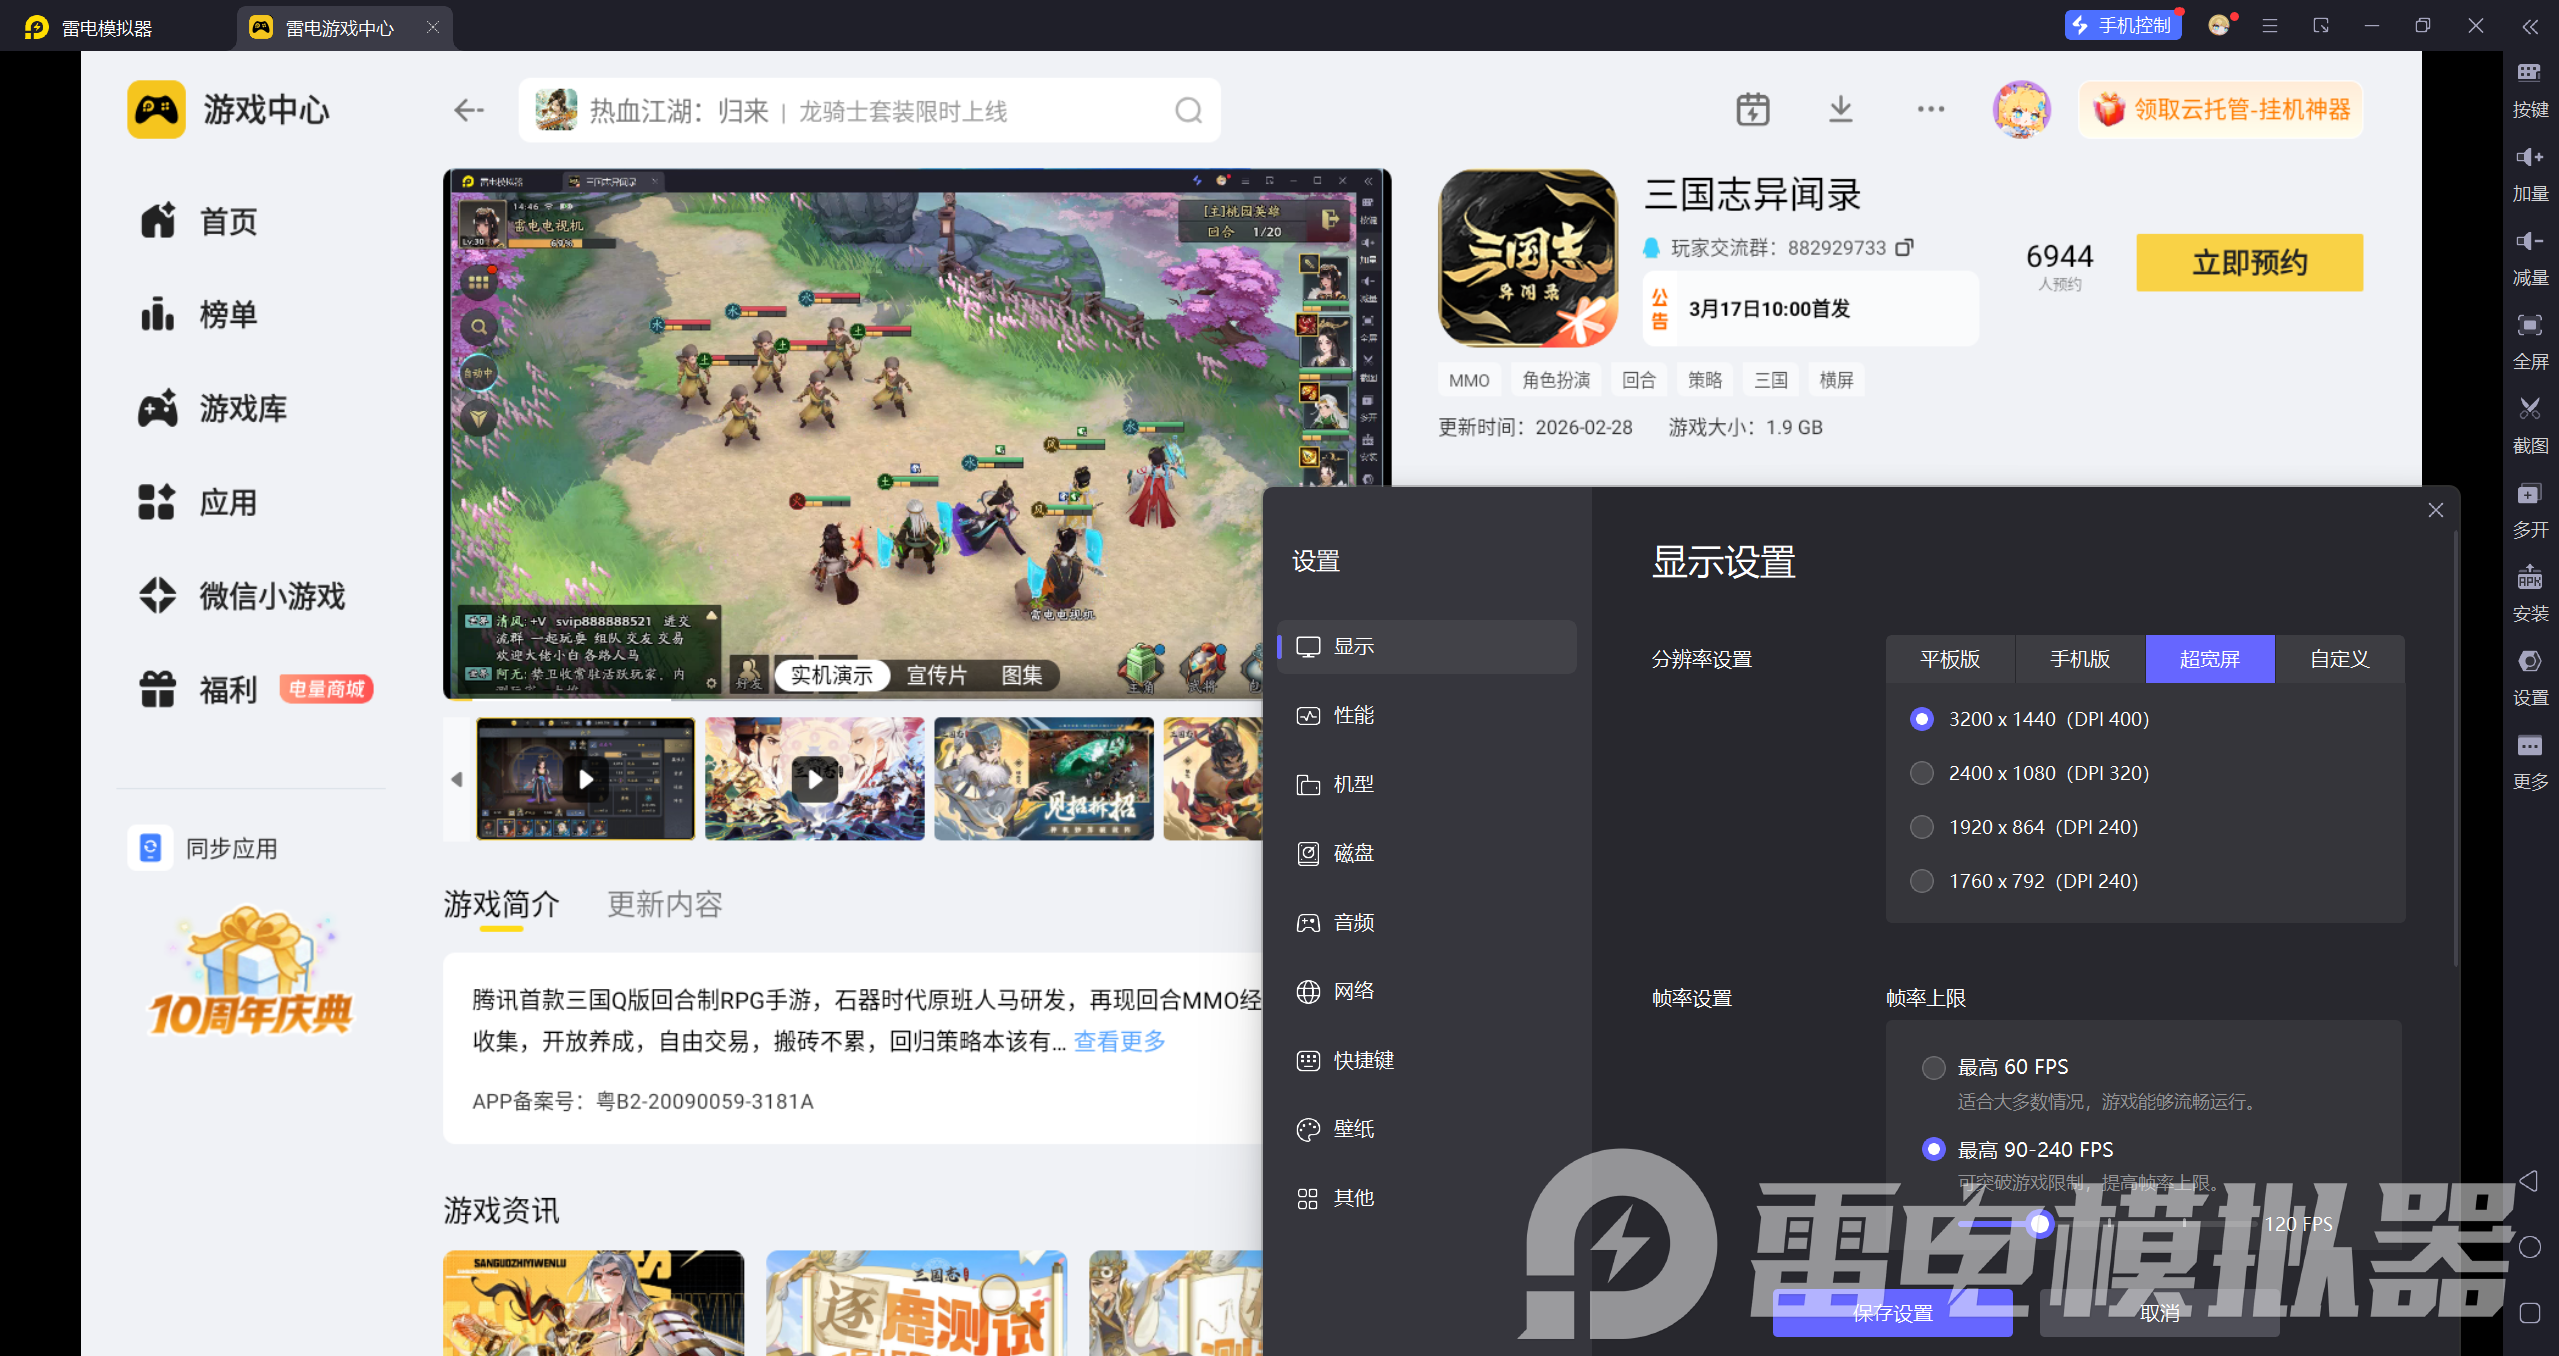
Task: Click the search magnifier icon
Action: pos(1188,110)
